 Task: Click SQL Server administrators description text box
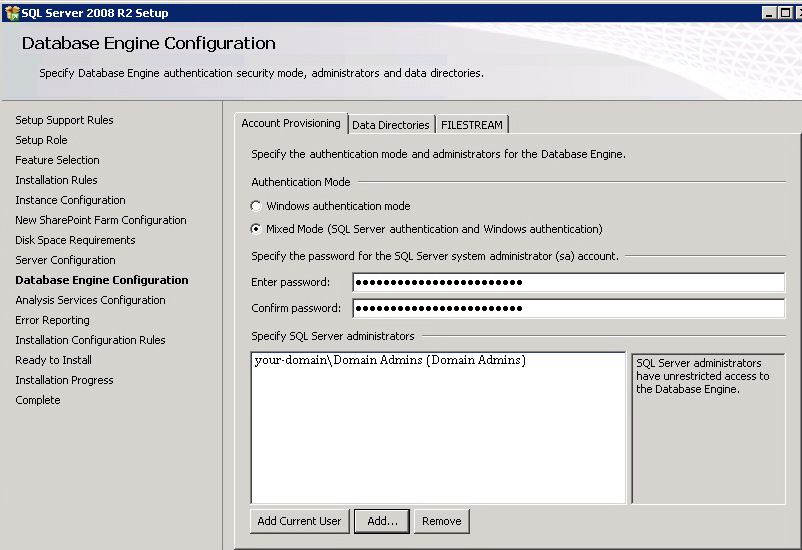(708, 429)
